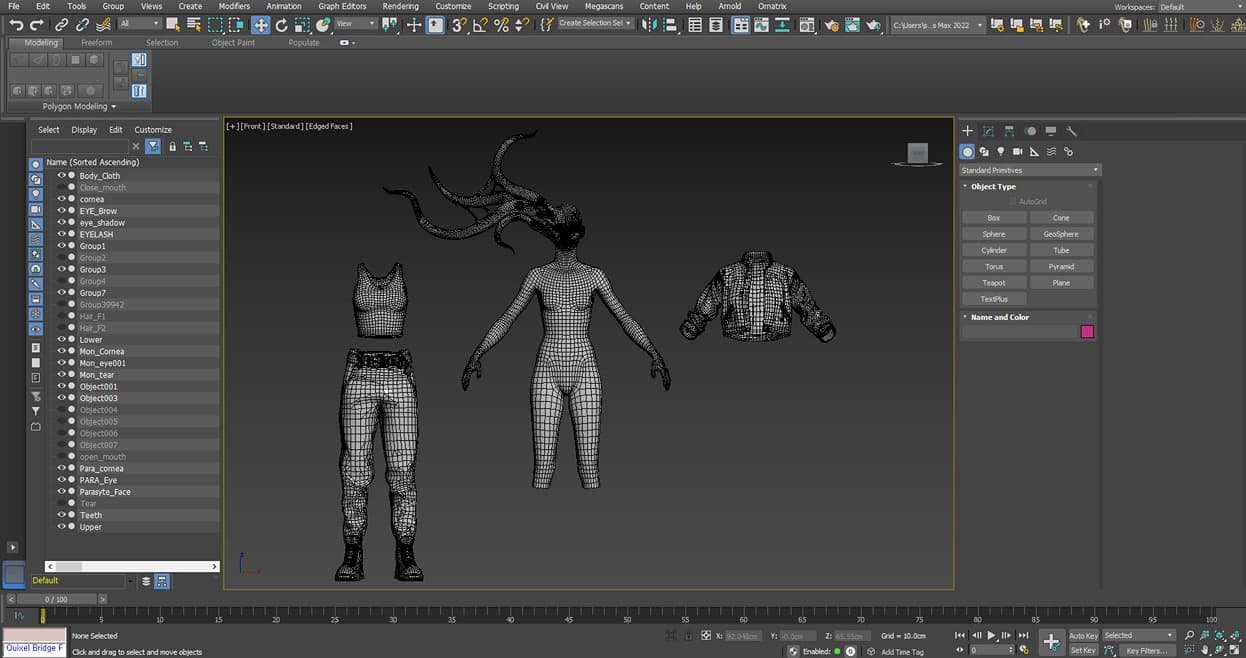The width and height of the screenshot is (1246, 658).
Task: Open the Mirror tool
Action: click(647, 25)
